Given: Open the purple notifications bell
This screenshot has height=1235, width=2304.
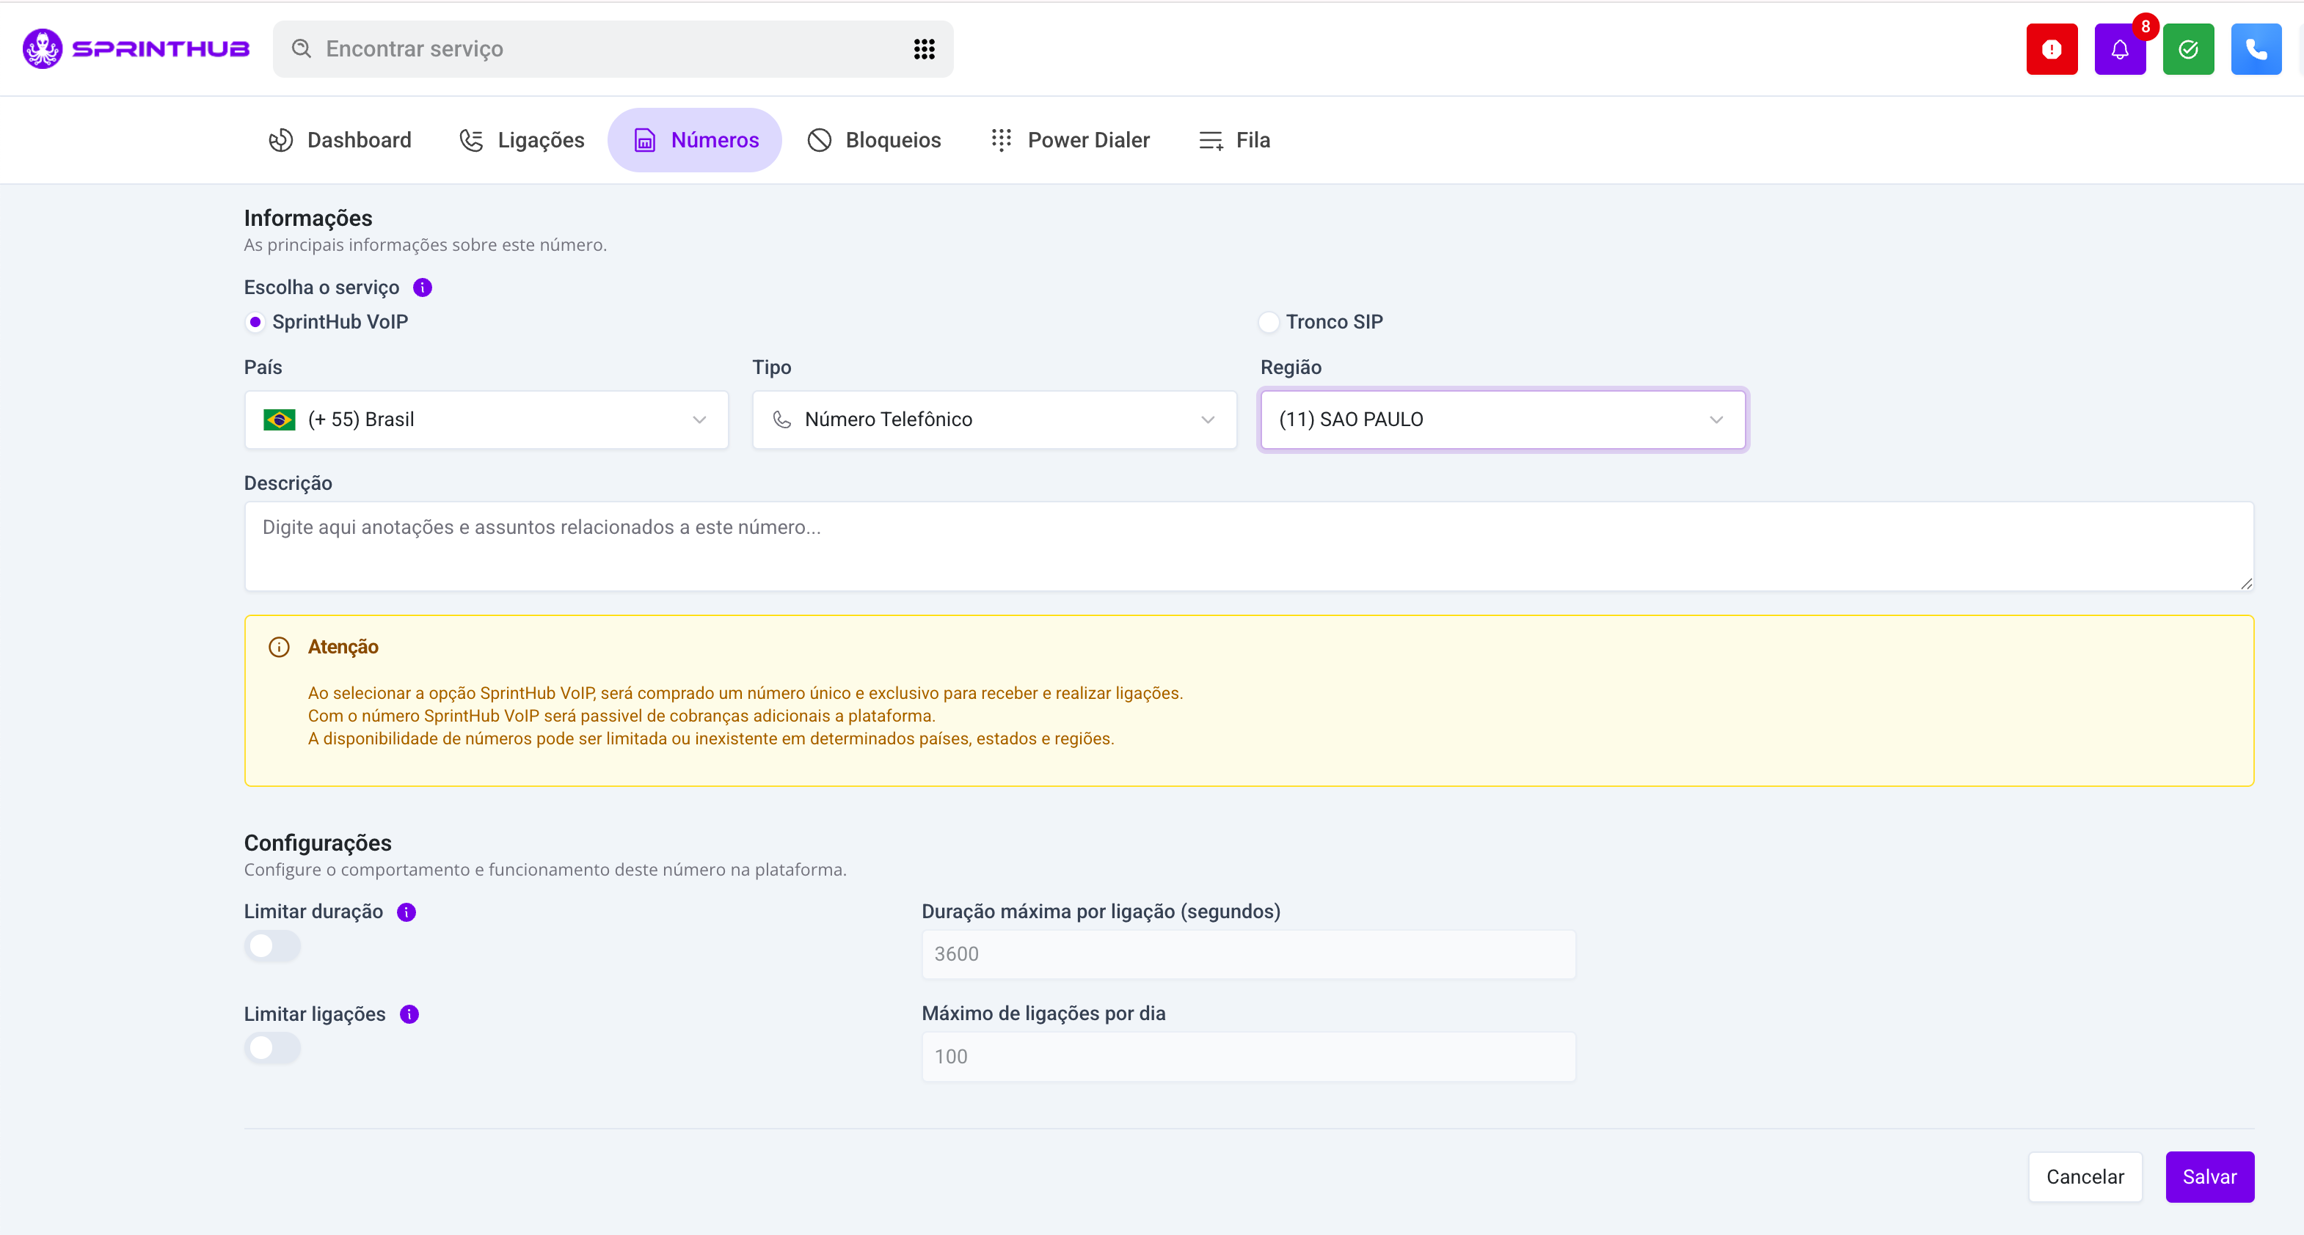Looking at the screenshot, I should pos(2119,49).
